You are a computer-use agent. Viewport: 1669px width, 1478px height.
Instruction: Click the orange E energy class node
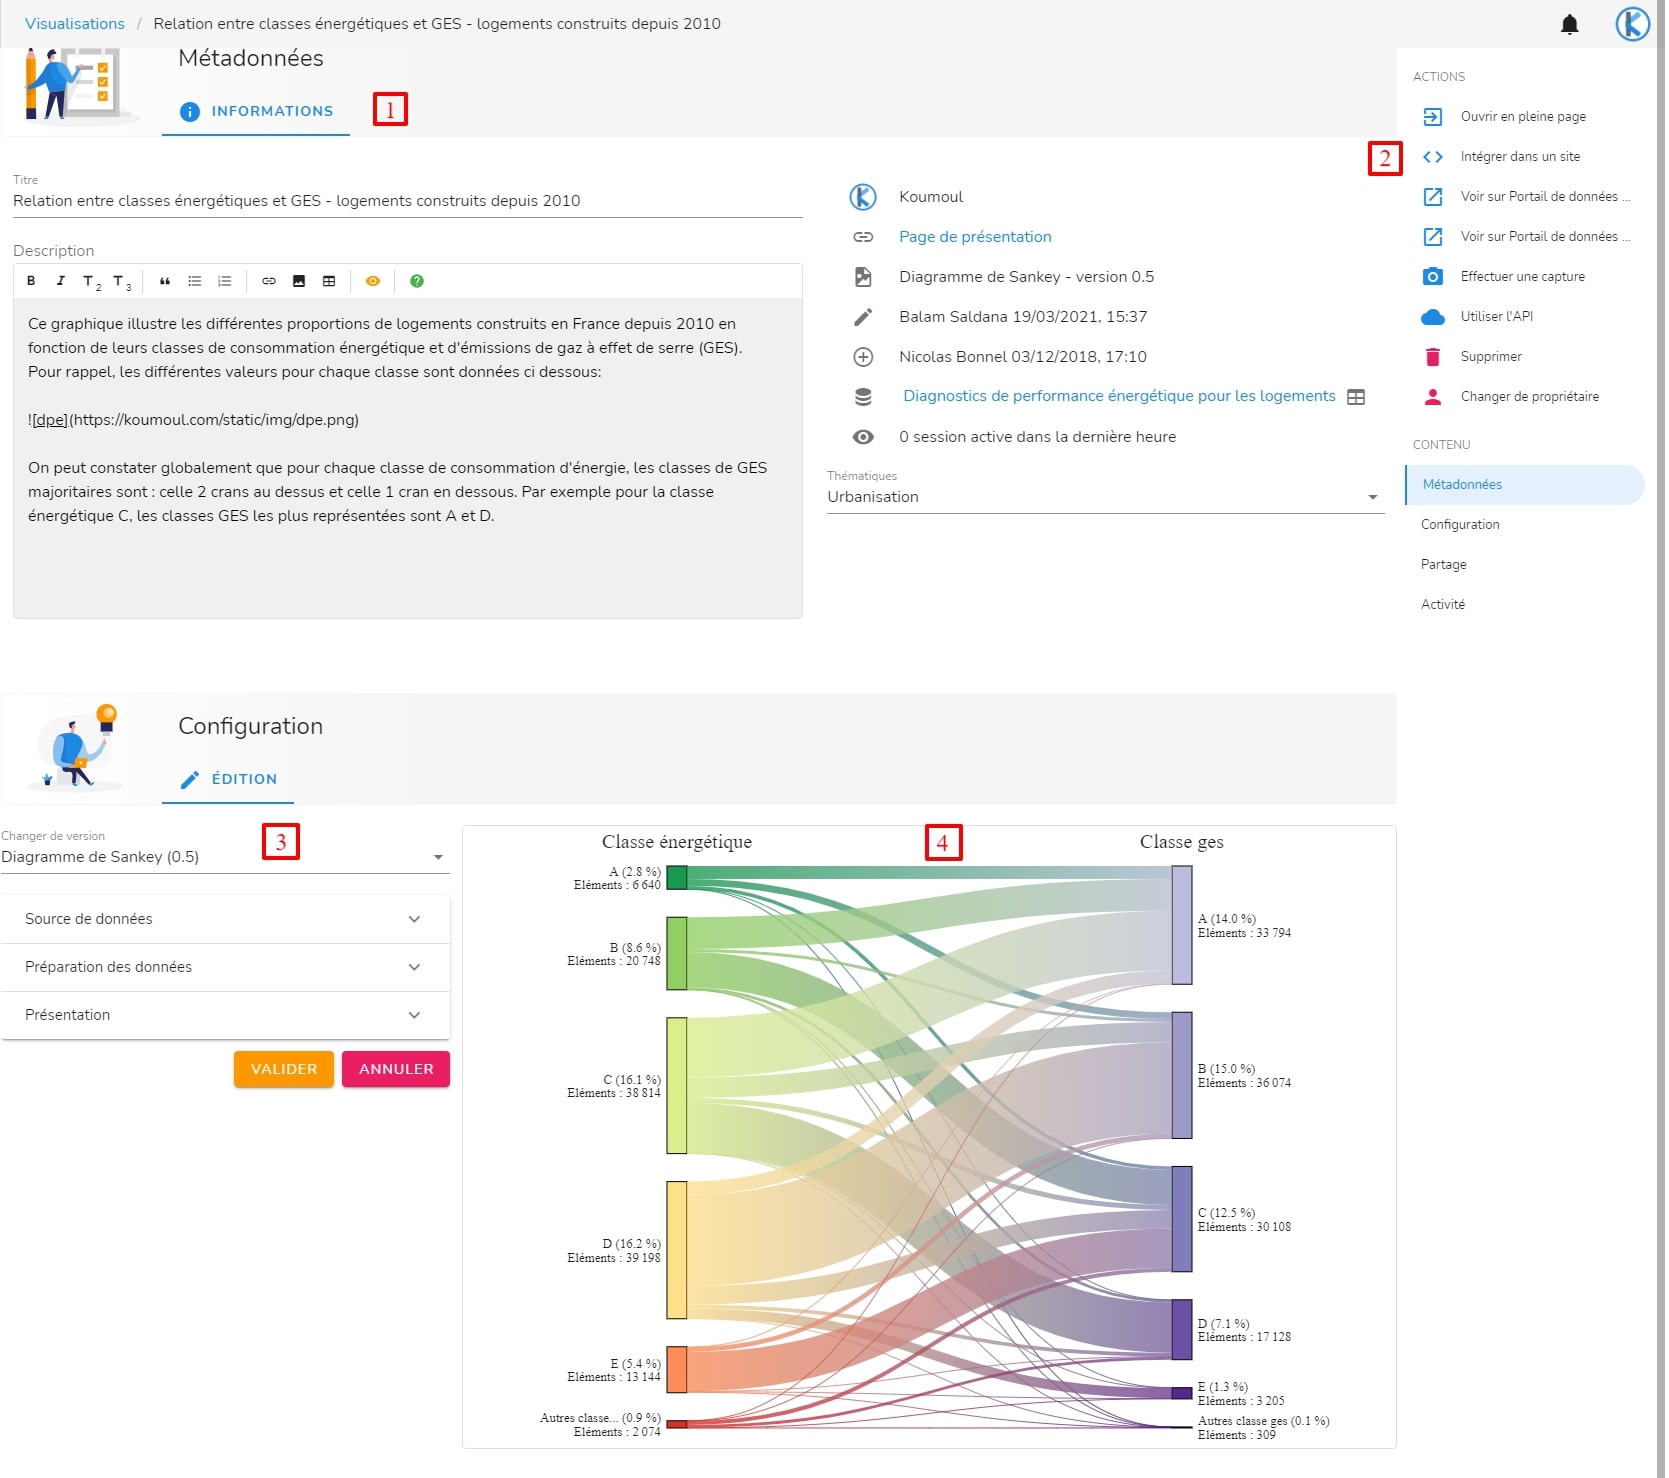677,1370
